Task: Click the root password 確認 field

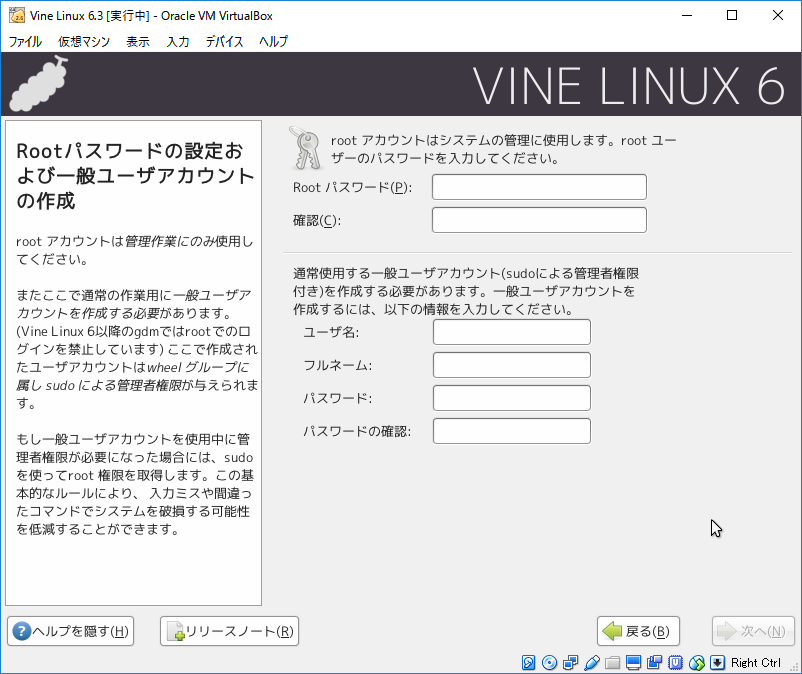Action: click(539, 220)
